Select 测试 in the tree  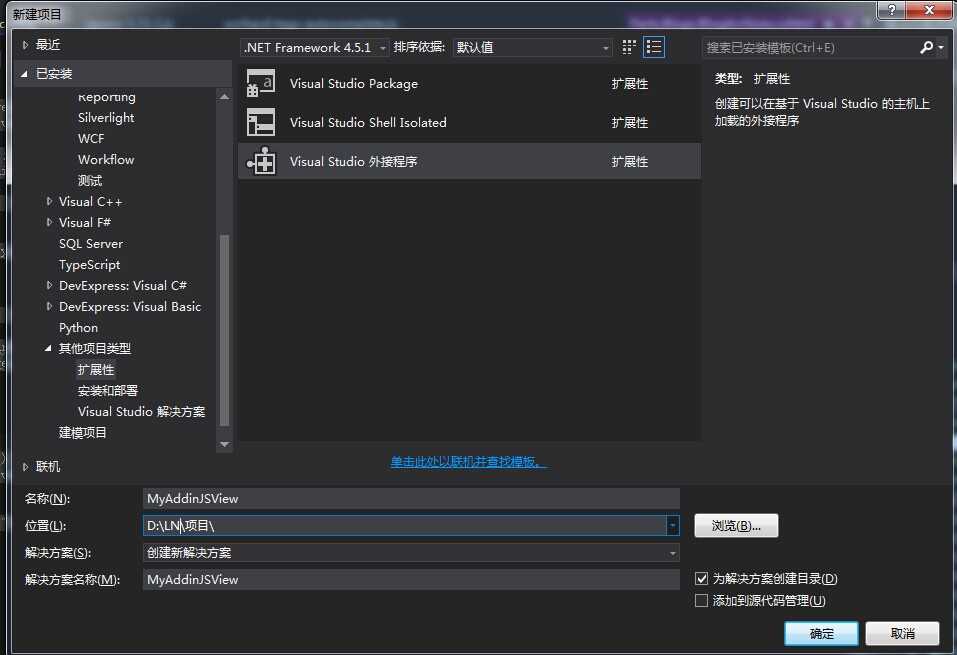(x=90, y=181)
